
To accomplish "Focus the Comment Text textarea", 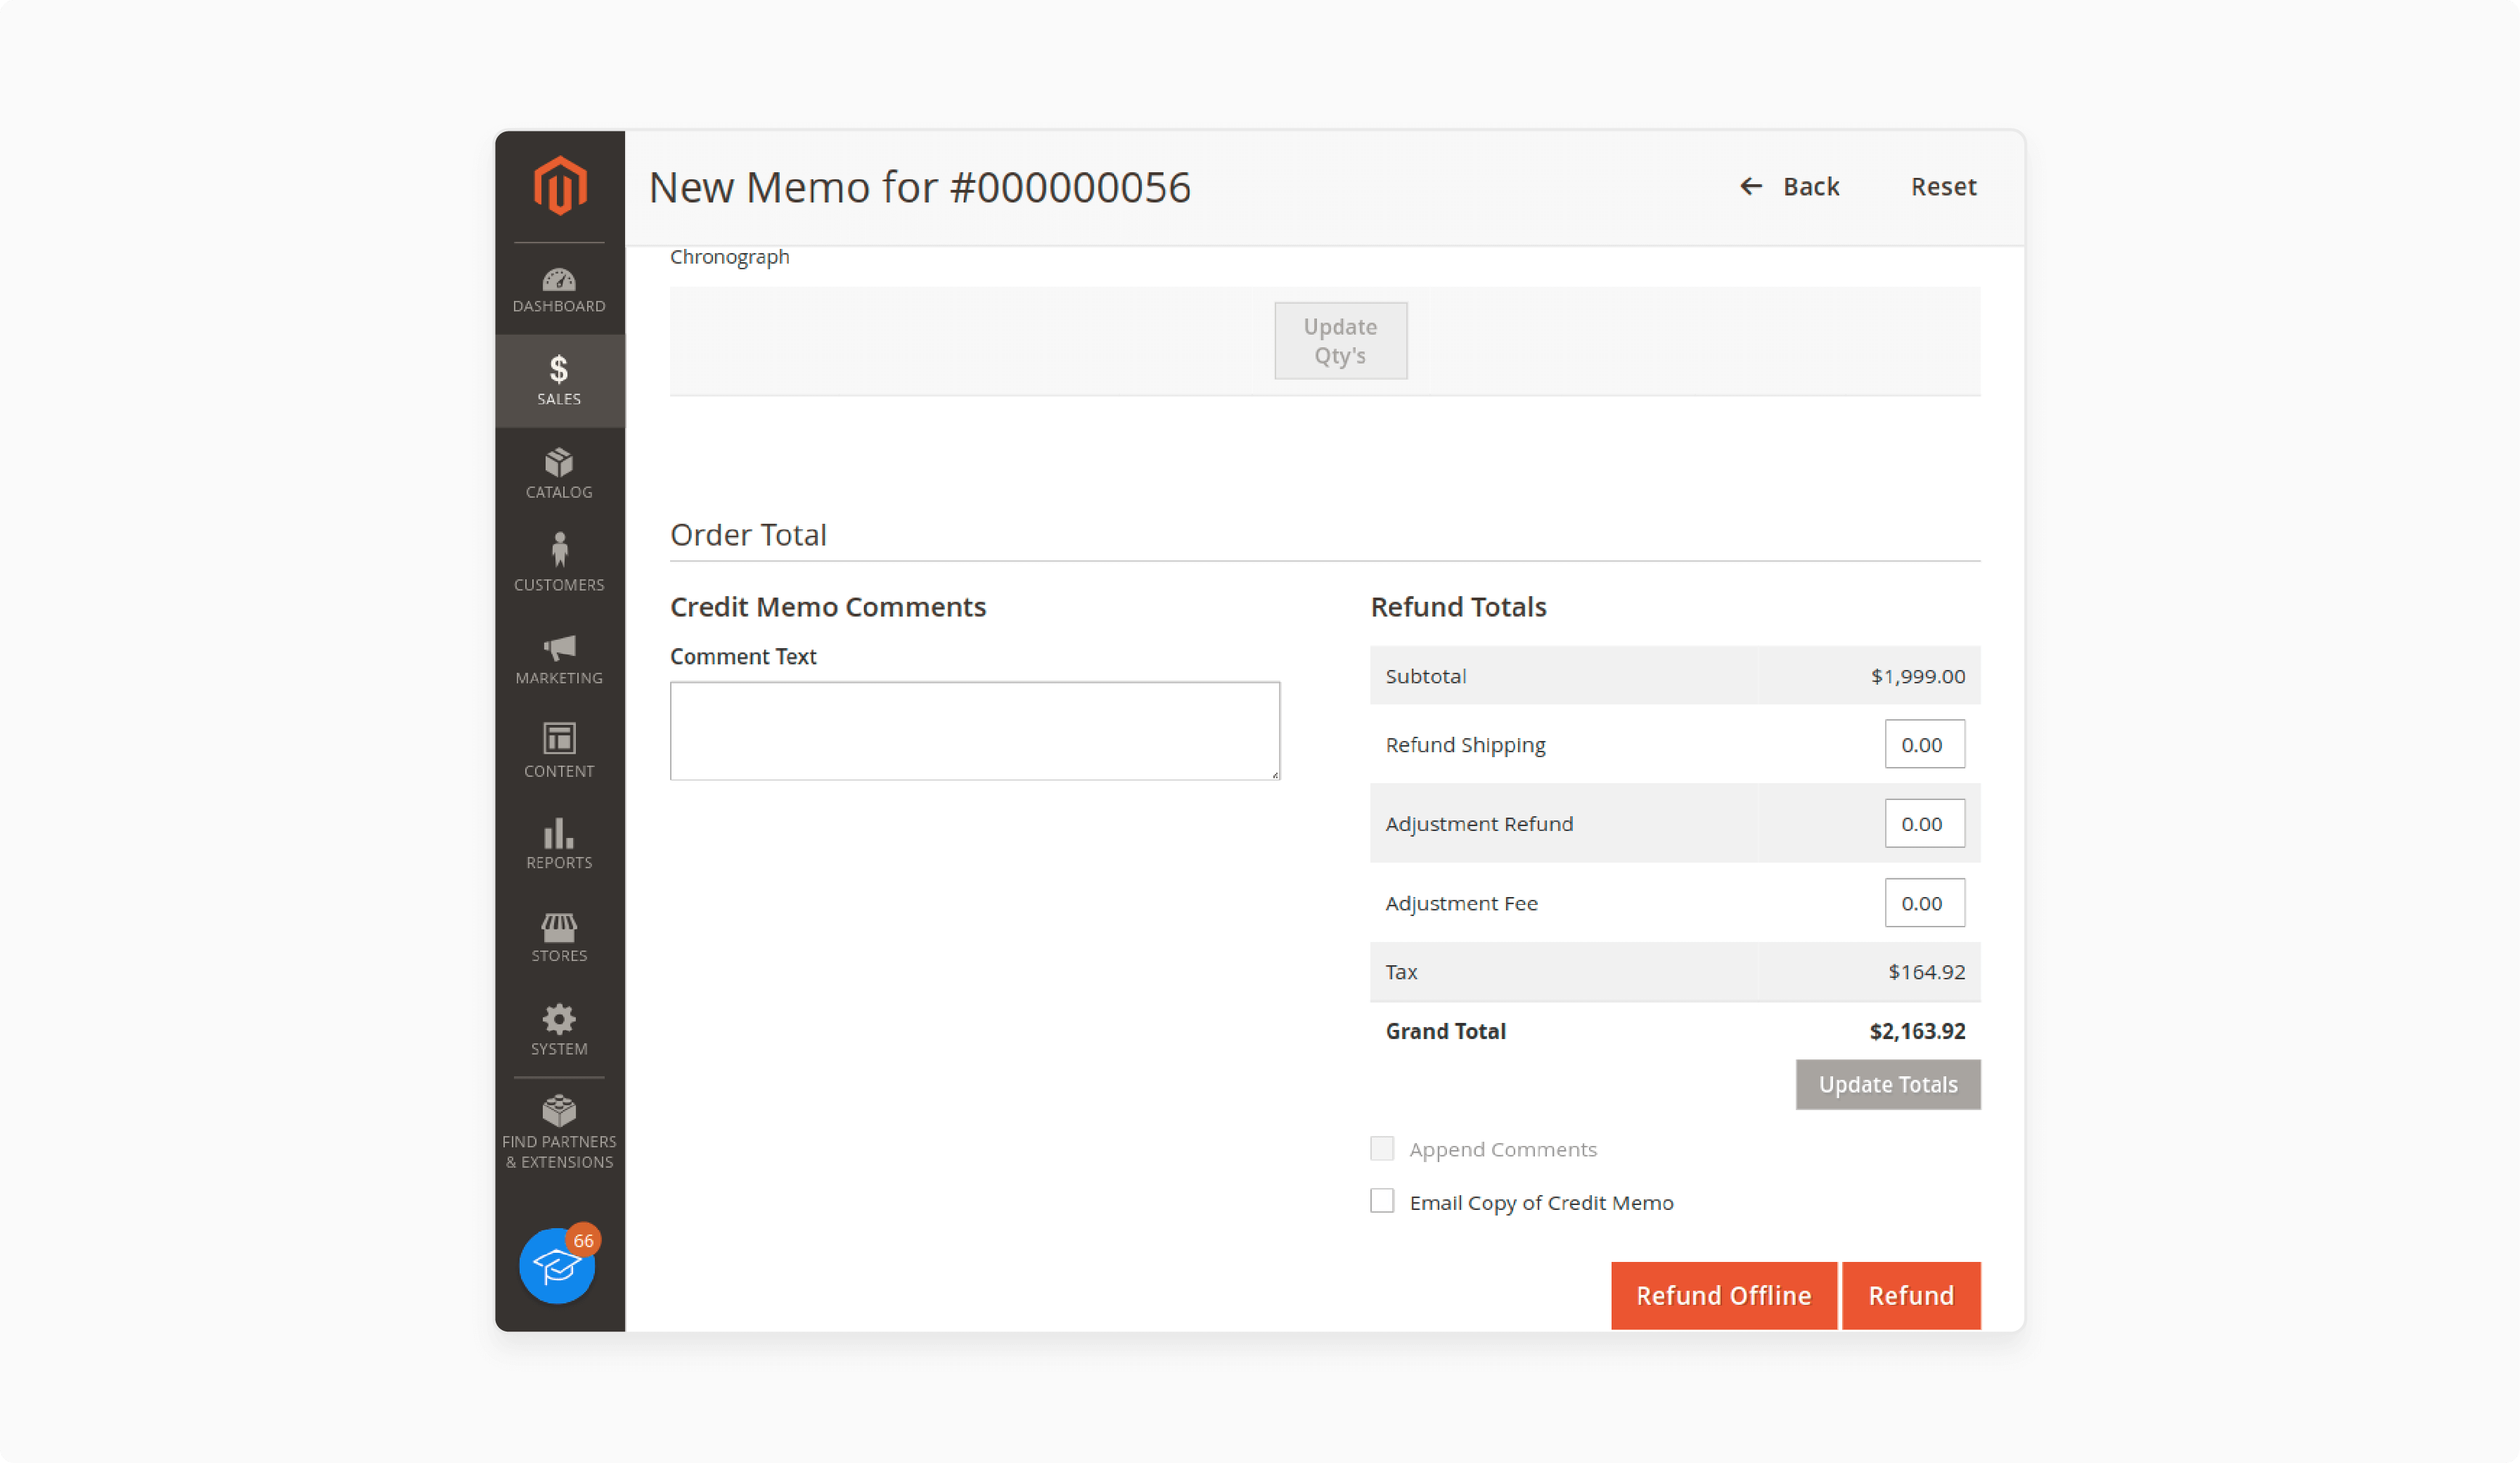I will [974, 731].
